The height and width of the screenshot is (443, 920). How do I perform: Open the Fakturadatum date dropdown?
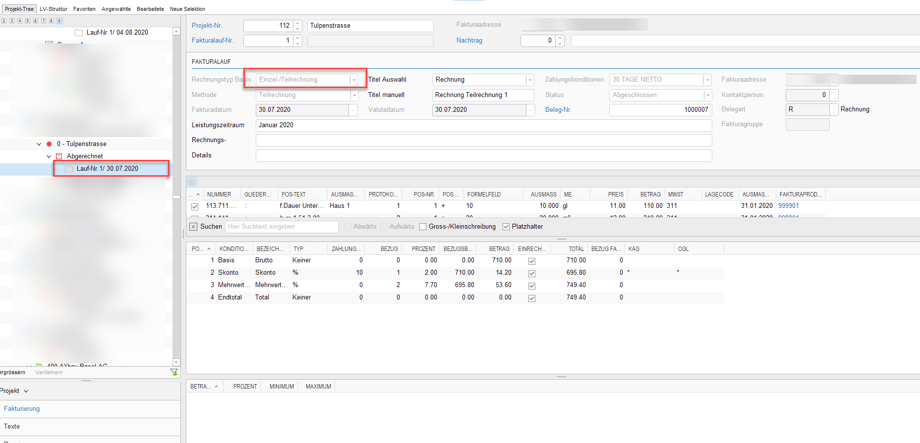354,110
